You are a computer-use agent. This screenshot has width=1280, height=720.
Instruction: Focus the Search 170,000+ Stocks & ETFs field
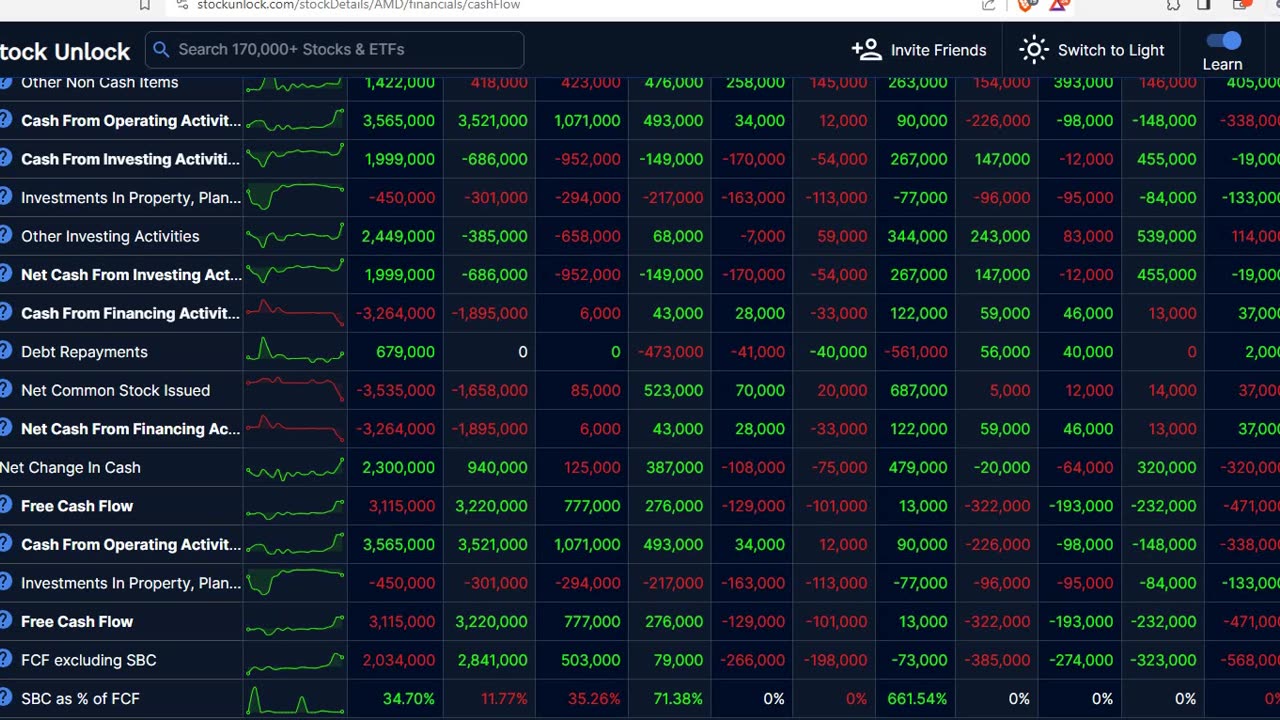click(x=335, y=49)
